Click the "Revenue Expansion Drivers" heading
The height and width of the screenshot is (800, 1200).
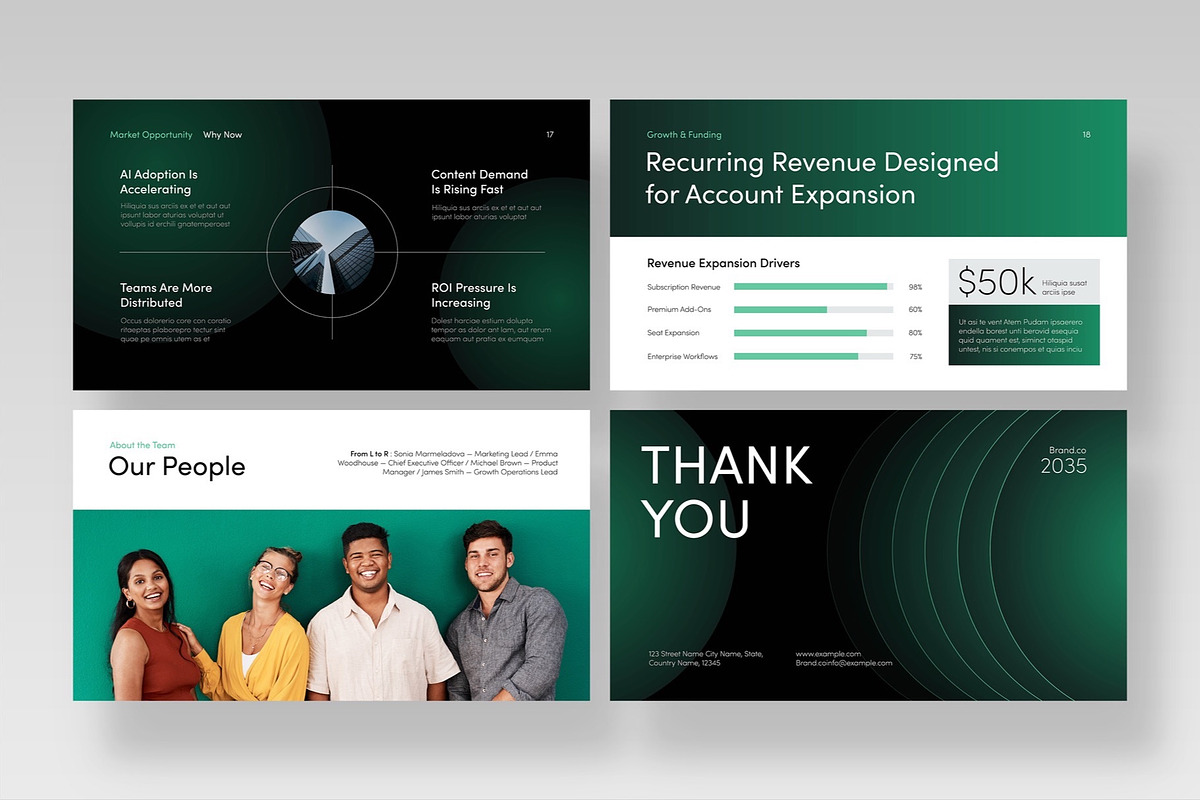[x=723, y=264]
